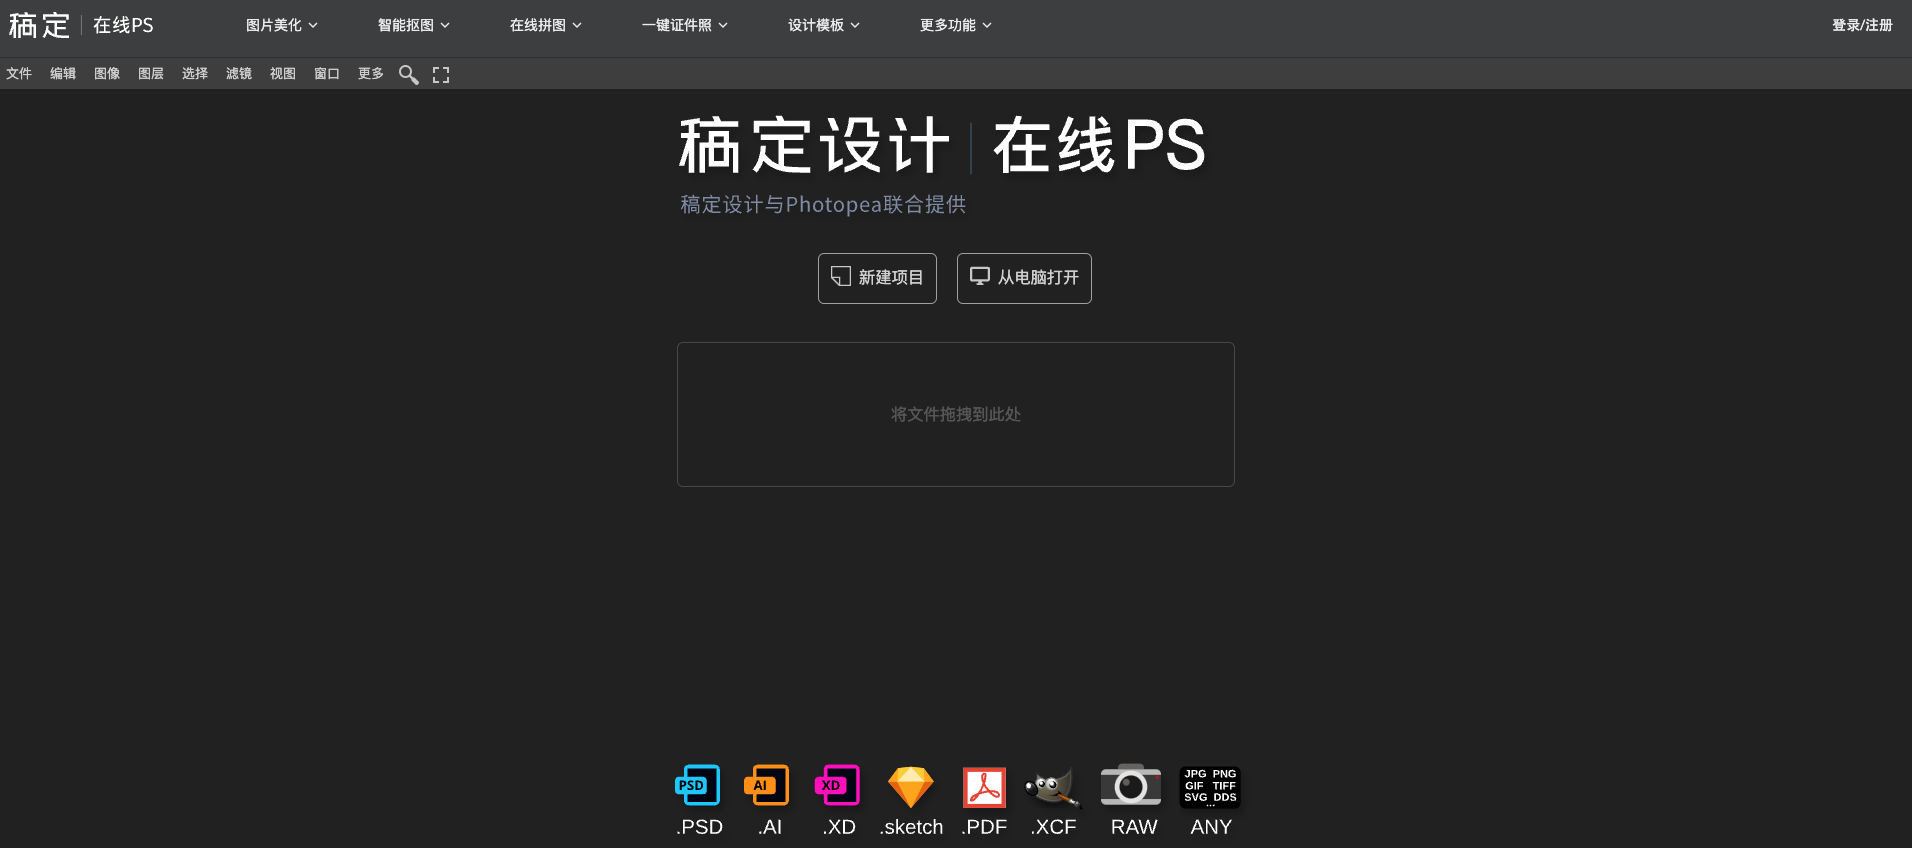The height and width of the screenshot is (848, 1912).
Task: Open the 图像 menu
Action: click(x=107, y=74)
